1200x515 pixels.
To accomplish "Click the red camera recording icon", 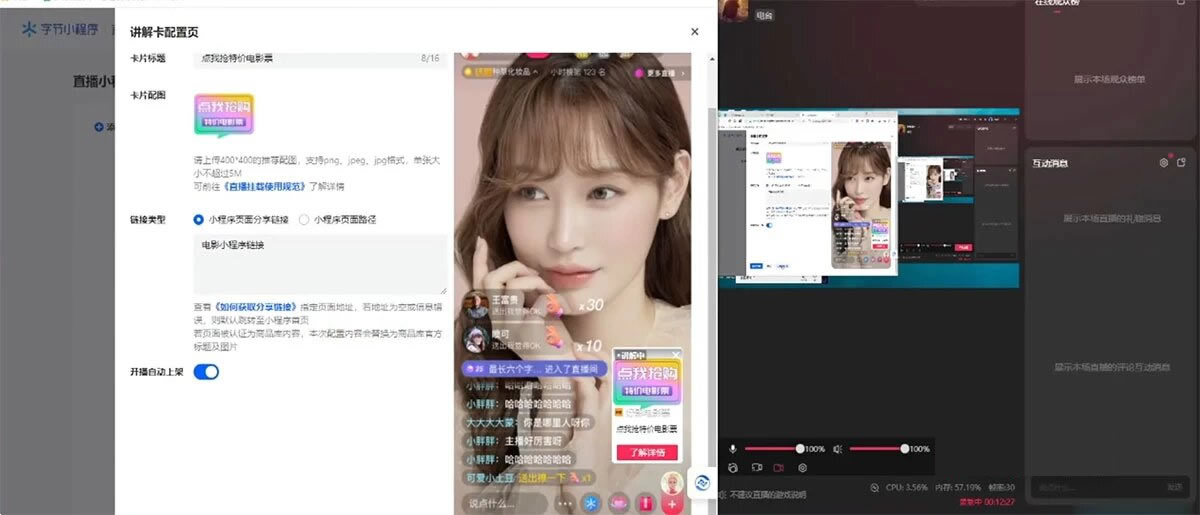I will 778,467.
